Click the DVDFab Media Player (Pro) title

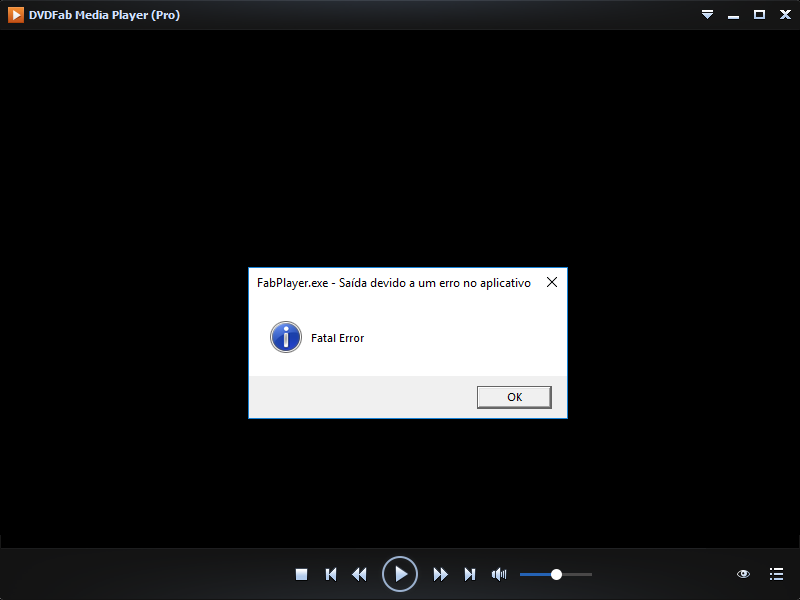click(x=104, y=15)
